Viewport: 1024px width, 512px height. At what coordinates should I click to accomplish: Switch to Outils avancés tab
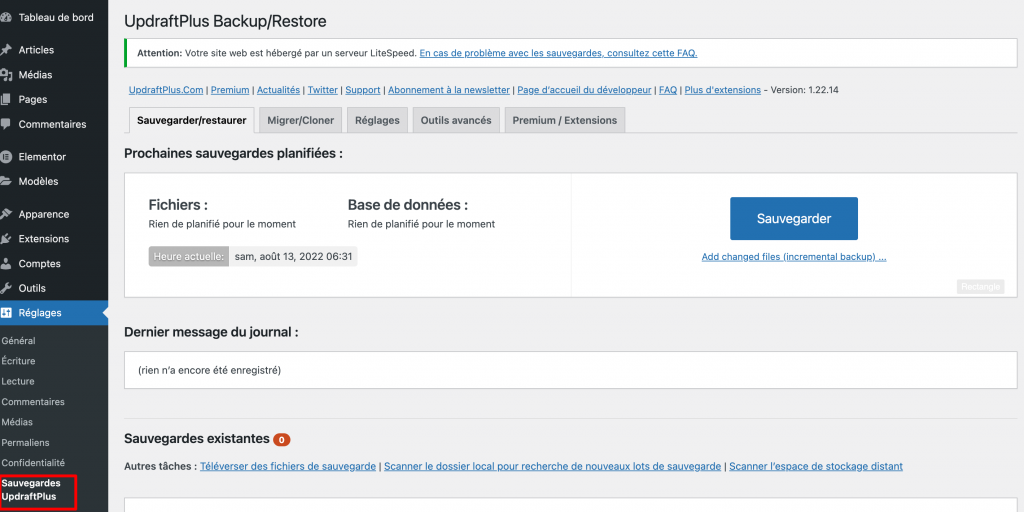click(x=456, y=120)
